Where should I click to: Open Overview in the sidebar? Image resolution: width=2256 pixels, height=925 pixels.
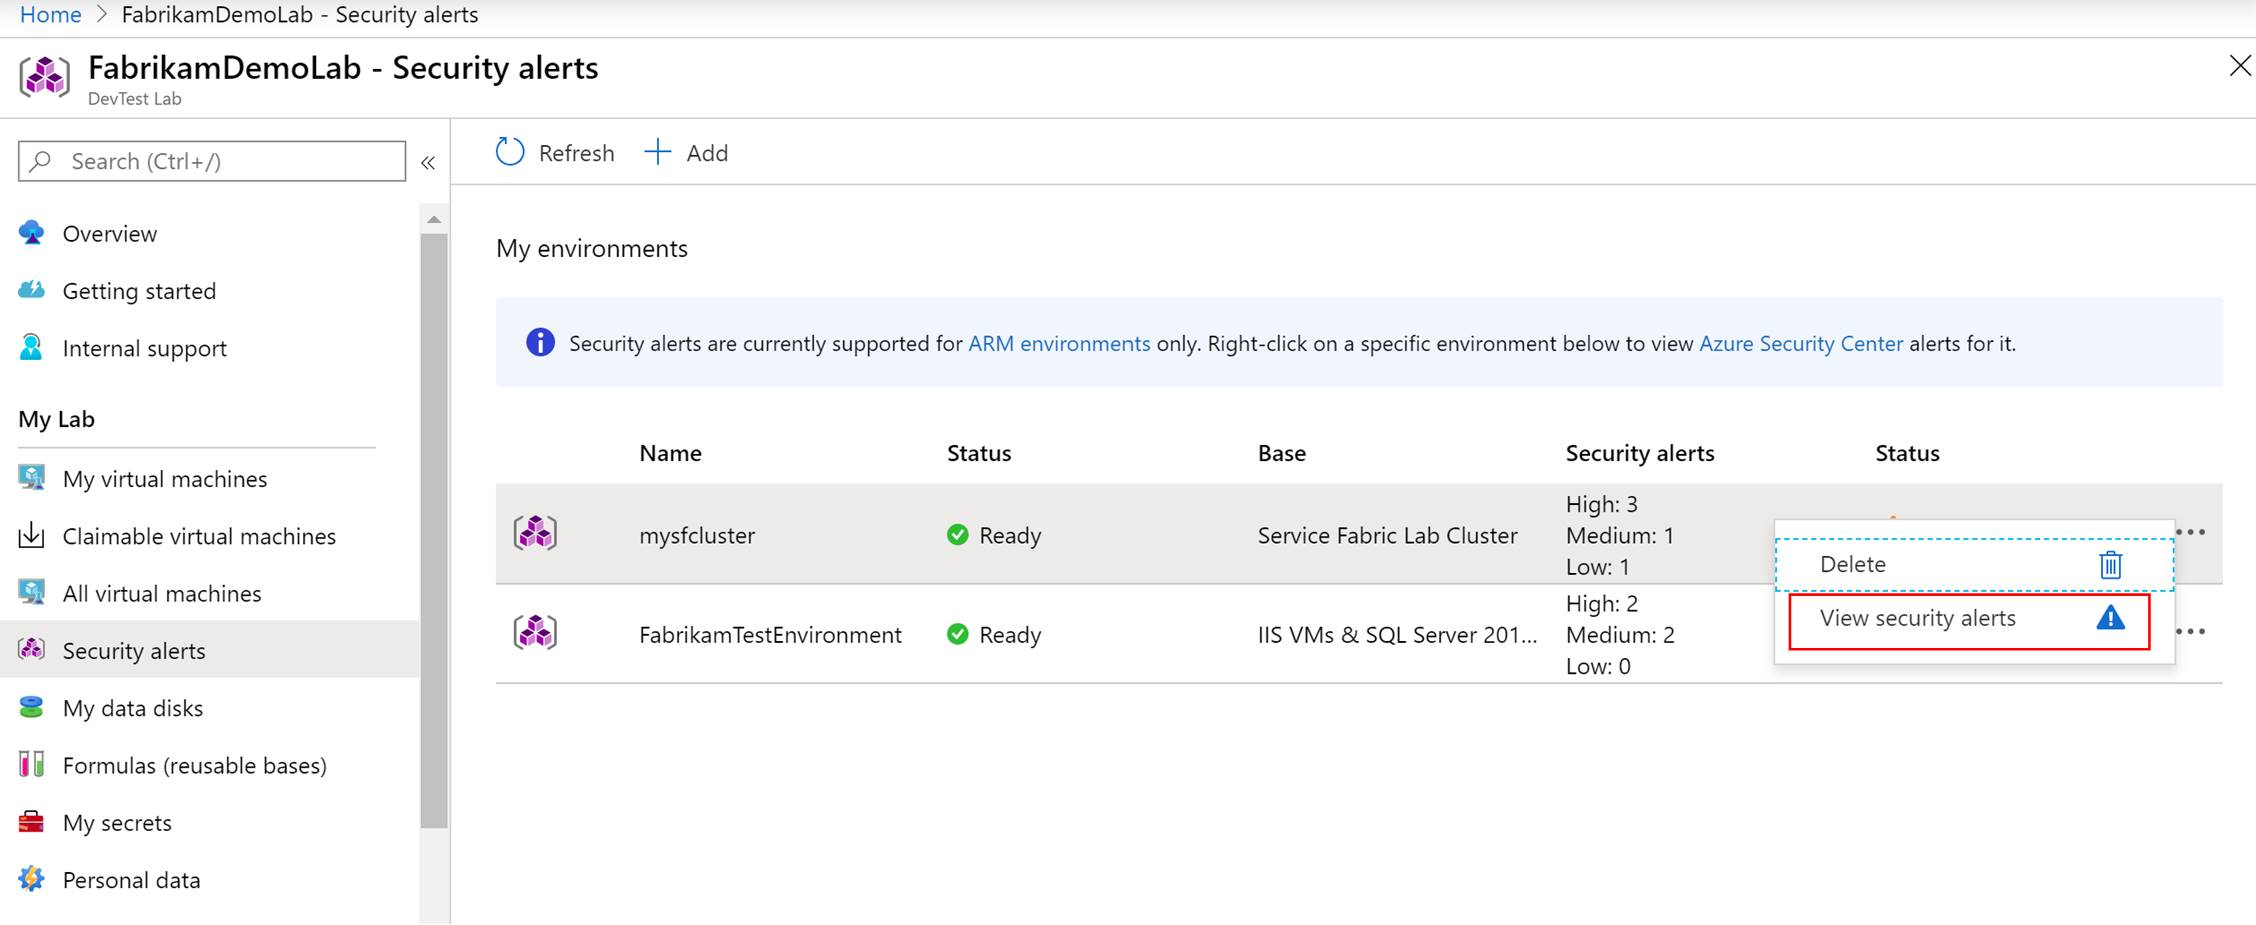(x=109, y=233)
